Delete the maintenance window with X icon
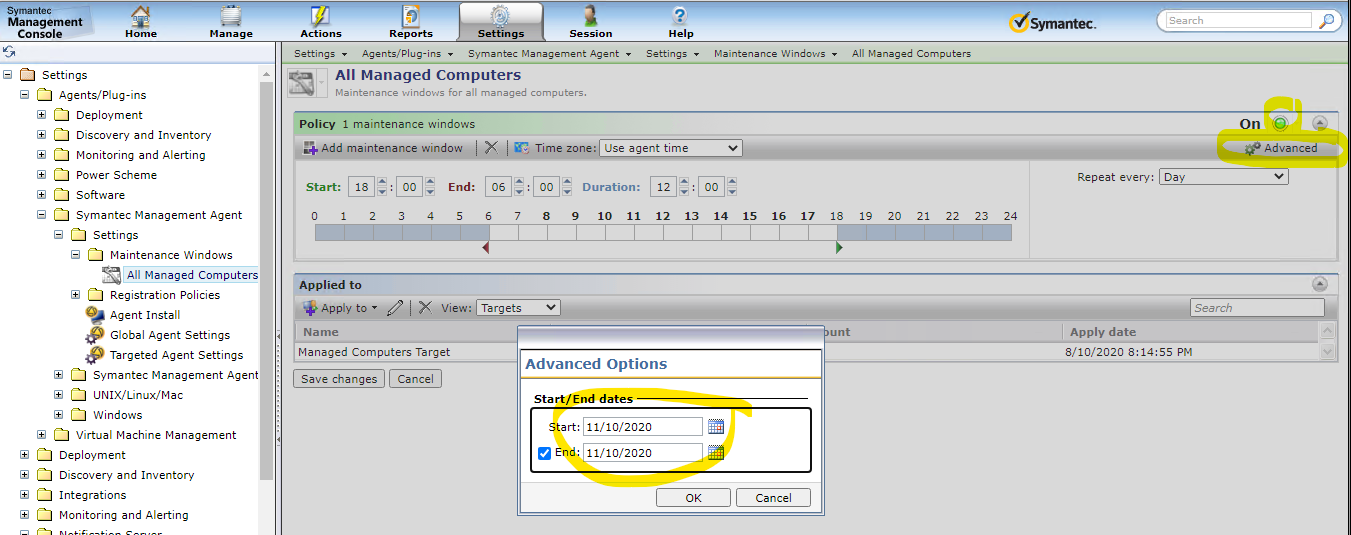1351x535 pixels. (x=490, y=147)
